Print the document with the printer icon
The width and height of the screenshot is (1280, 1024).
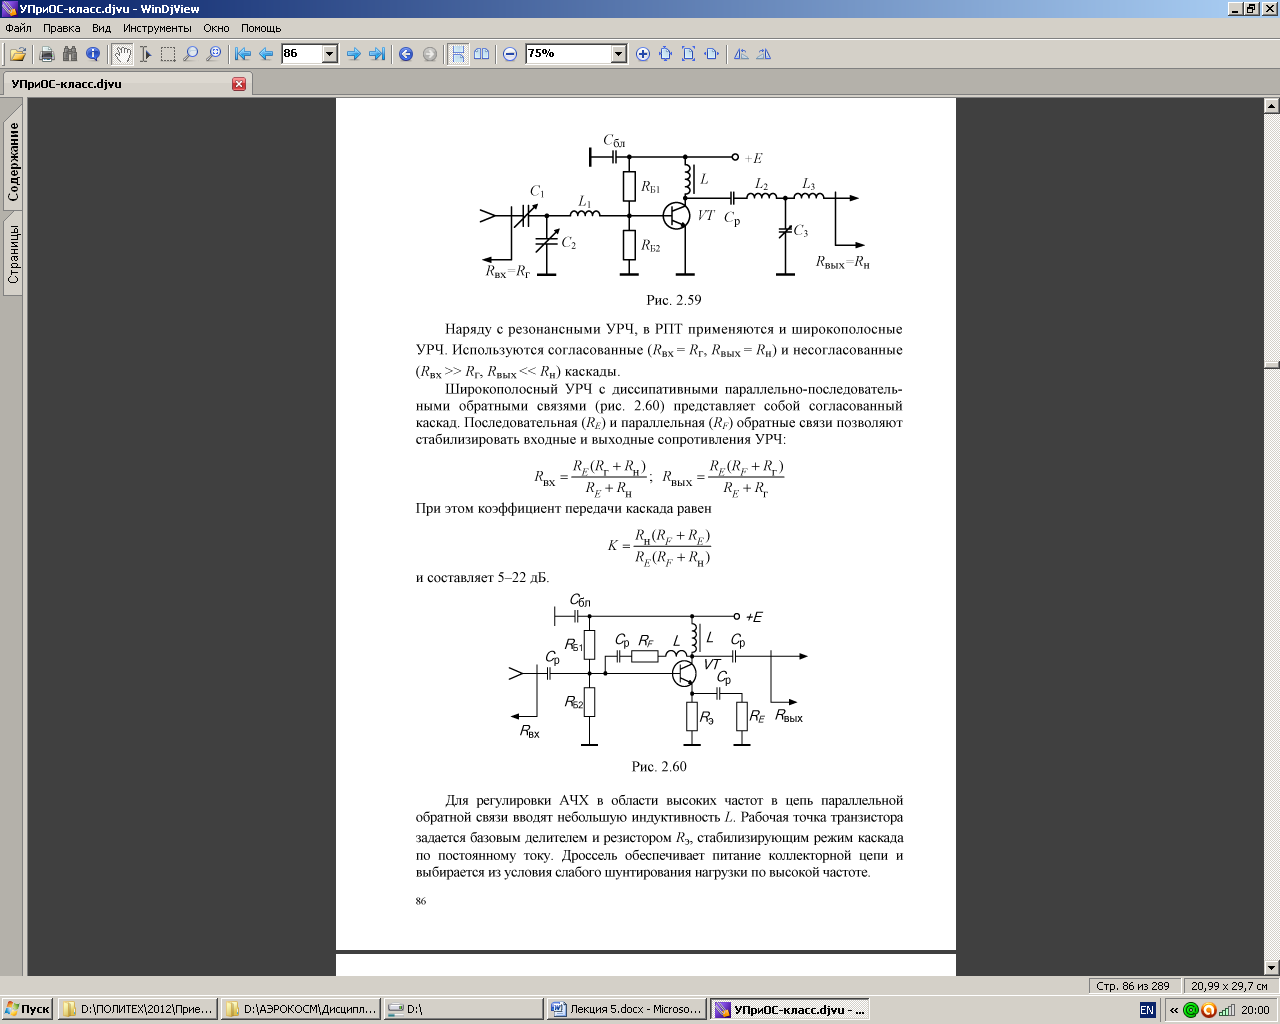(46, 54)
